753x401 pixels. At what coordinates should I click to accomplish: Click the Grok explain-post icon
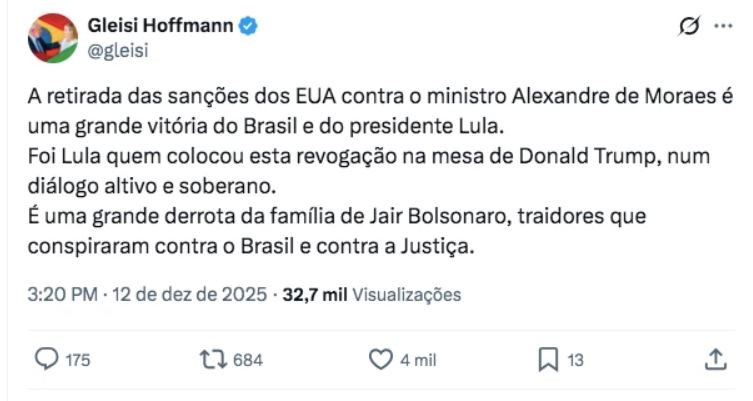point(686,28)
